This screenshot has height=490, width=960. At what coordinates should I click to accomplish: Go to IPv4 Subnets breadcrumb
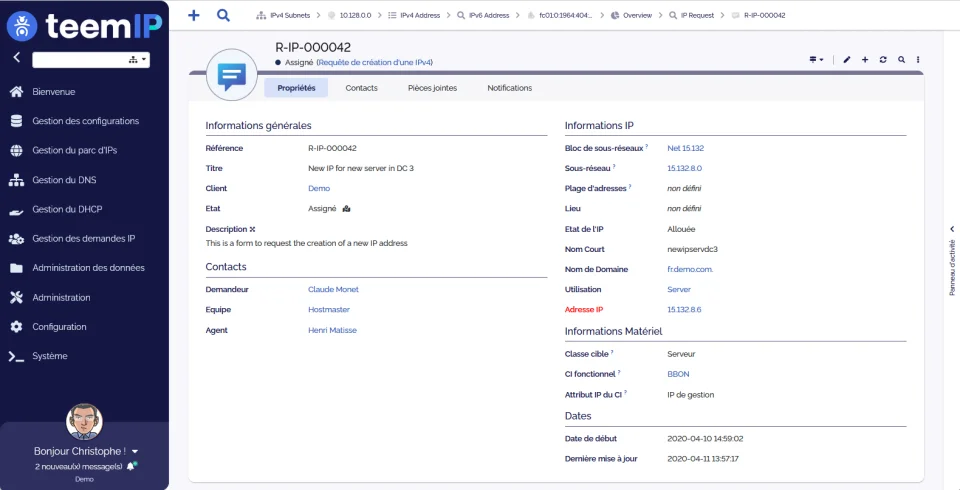[283, 15]
